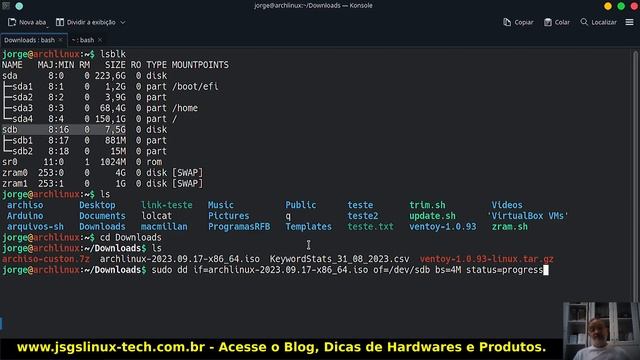
Task: Click the sdb1 881M partition line
Action: click(84, 140)
